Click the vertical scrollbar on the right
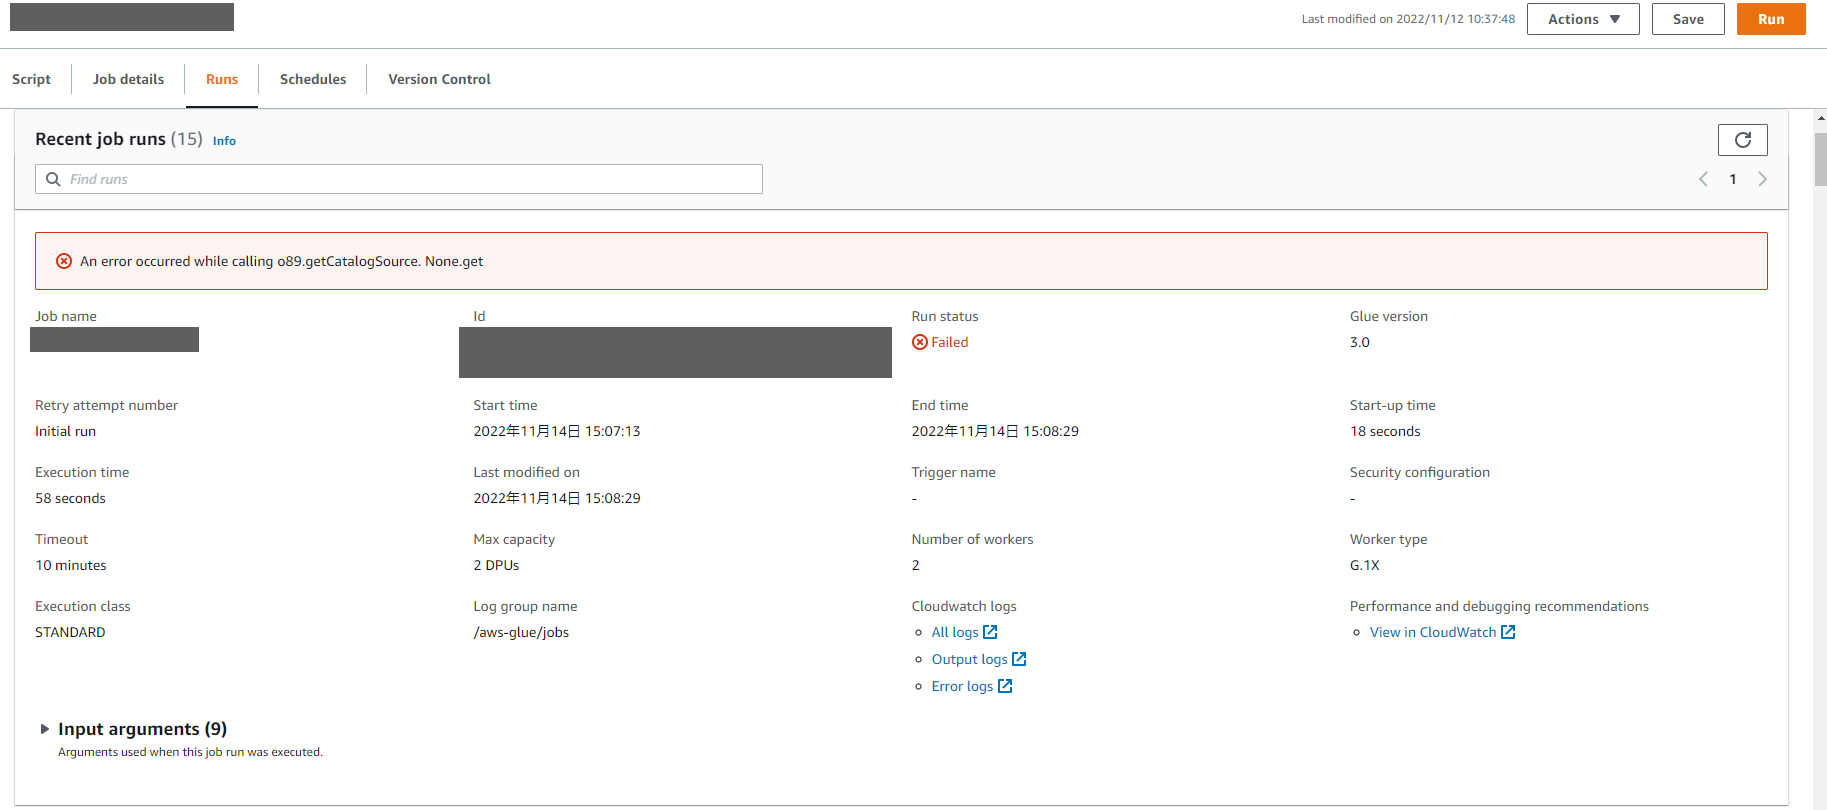 [x=1820, y=160]
